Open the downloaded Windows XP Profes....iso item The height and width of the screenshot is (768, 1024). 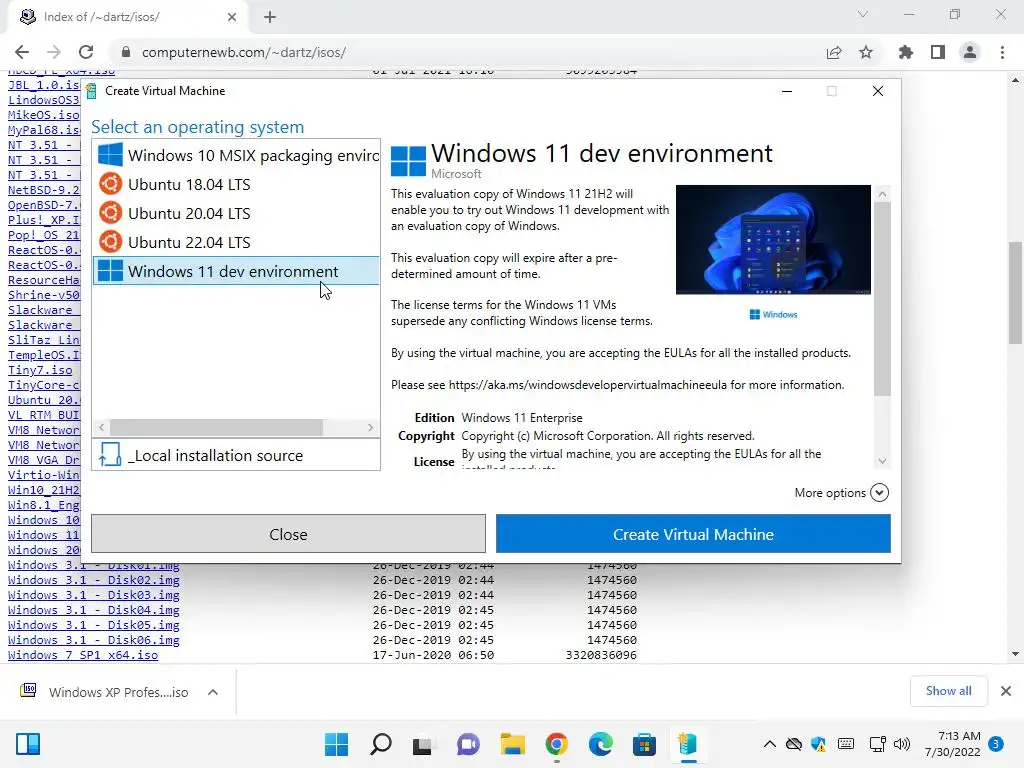(x=104, y=692)
